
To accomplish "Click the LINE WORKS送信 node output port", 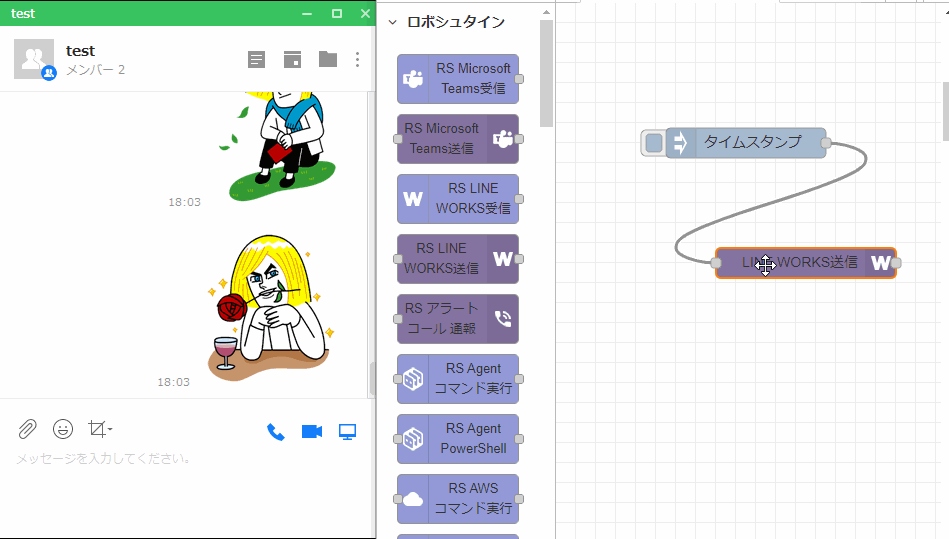I will (896, 263).
